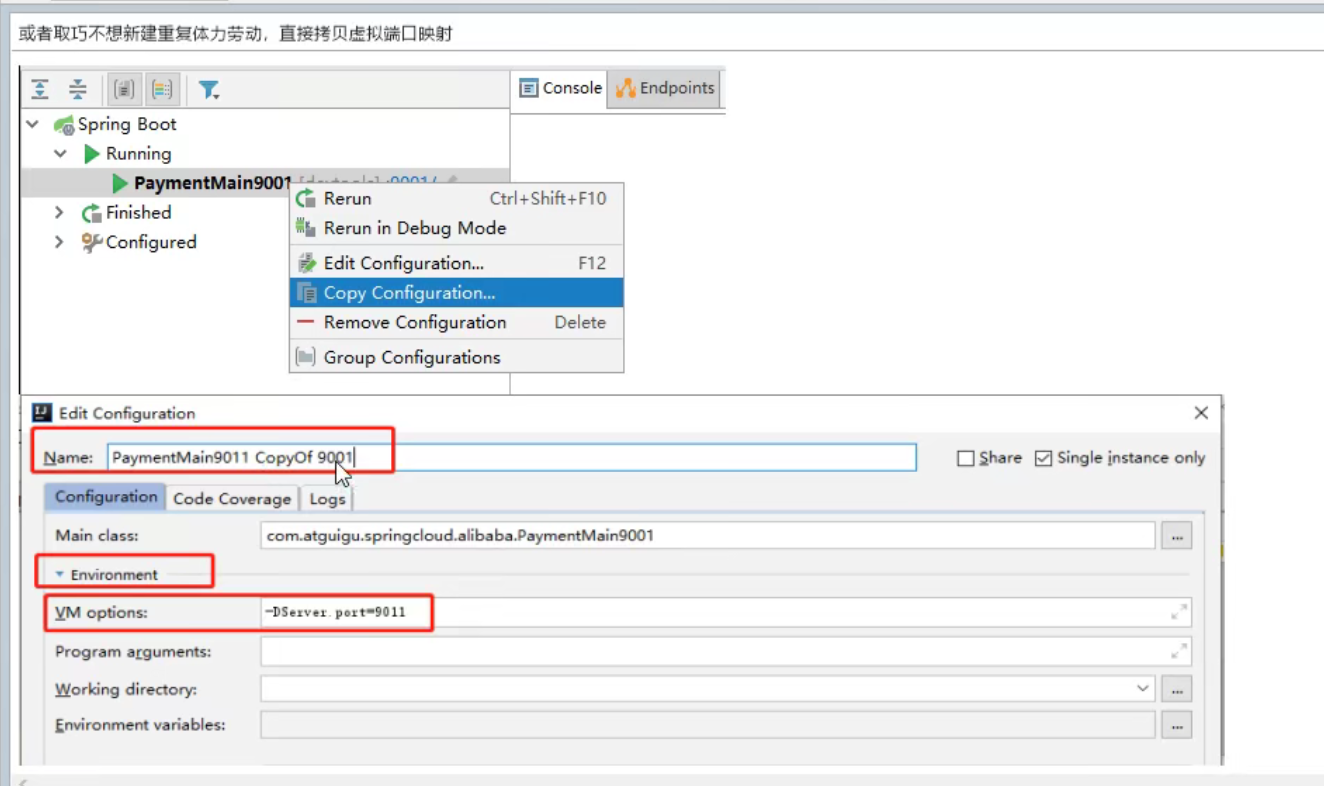Click the Name input field
The height and width of the screenshot is (786, 1324).
pos(510,458)
